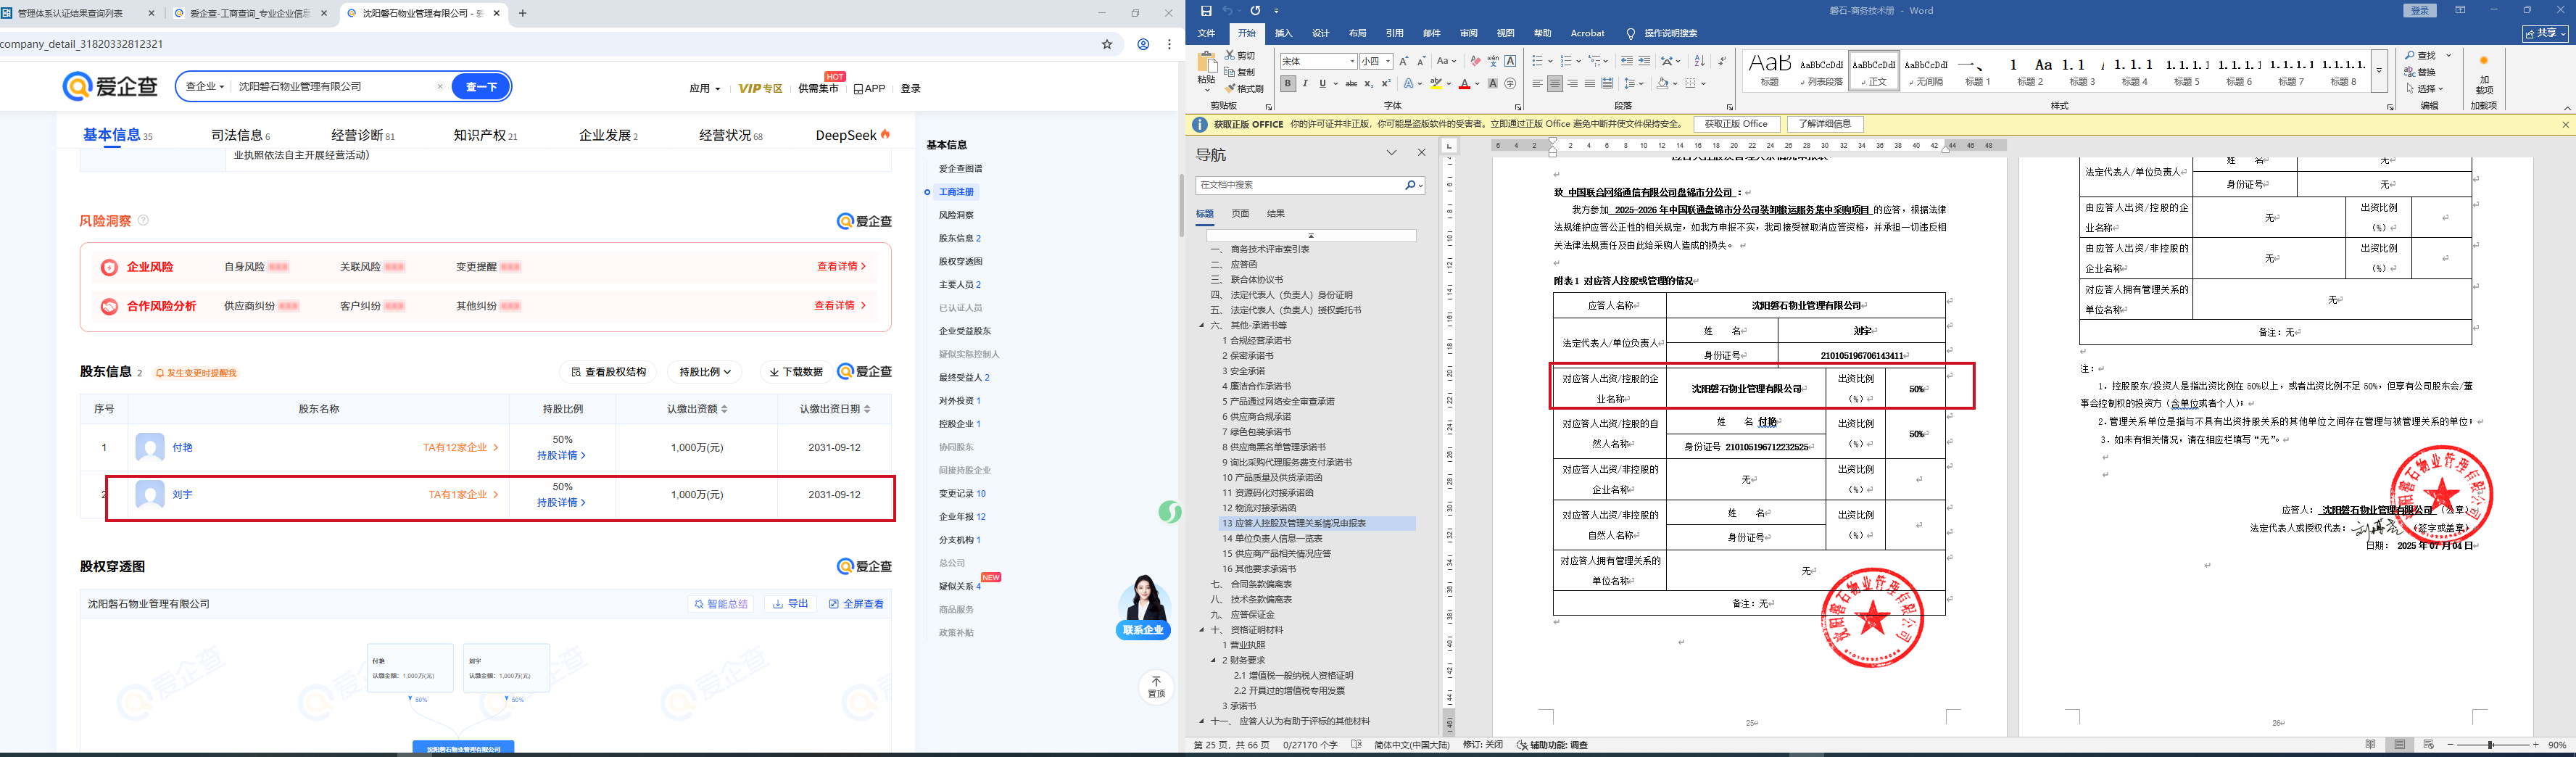Open the red font color picker arrow
The image size is (2576, 757).
pyautogui.click(x=1477, y=84)
